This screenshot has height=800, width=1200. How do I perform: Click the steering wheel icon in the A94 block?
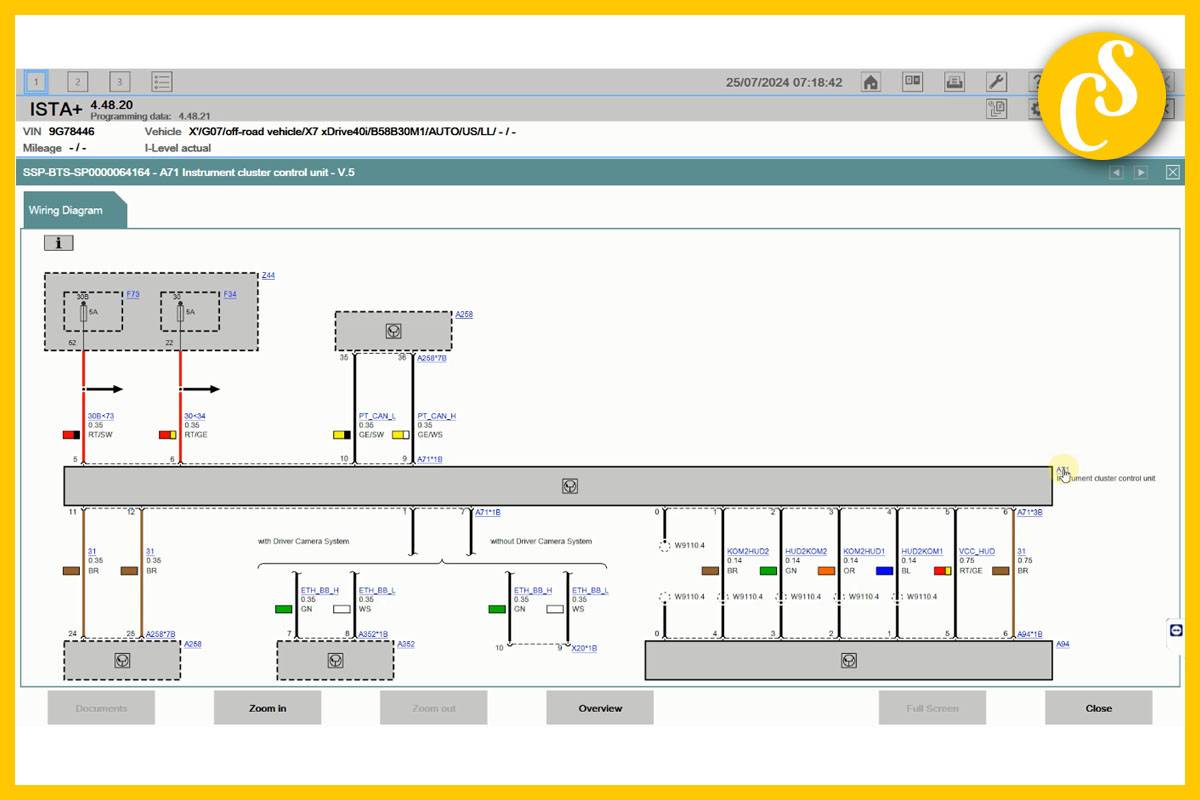tap(848, 660)
